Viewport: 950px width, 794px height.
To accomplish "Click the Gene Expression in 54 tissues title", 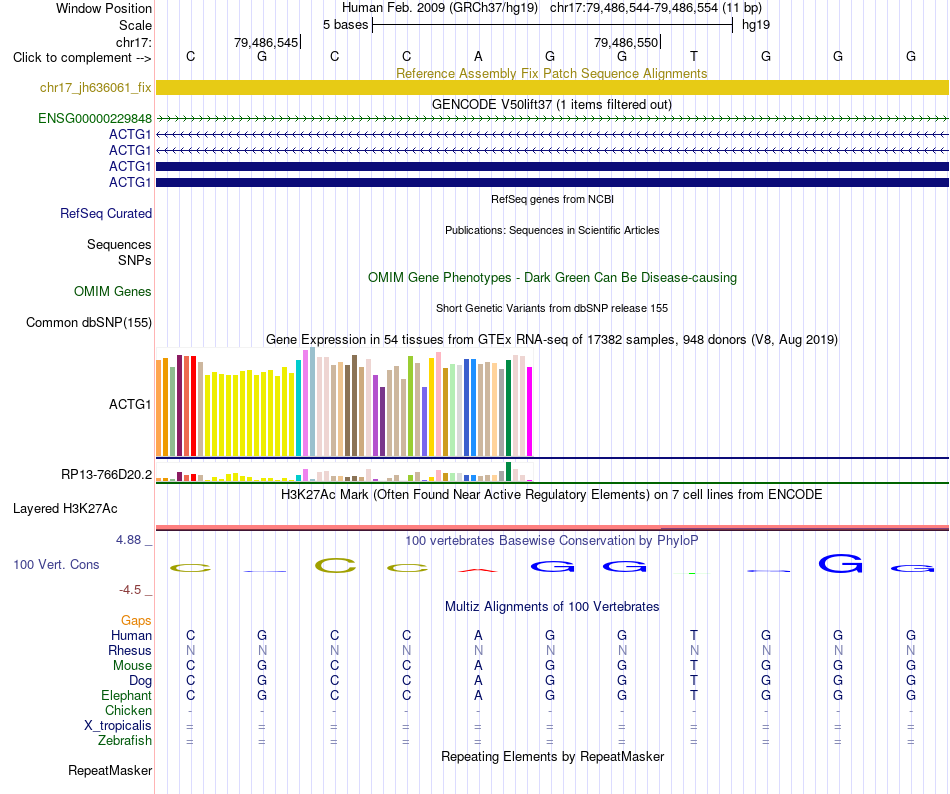I will tap(552, 339).
